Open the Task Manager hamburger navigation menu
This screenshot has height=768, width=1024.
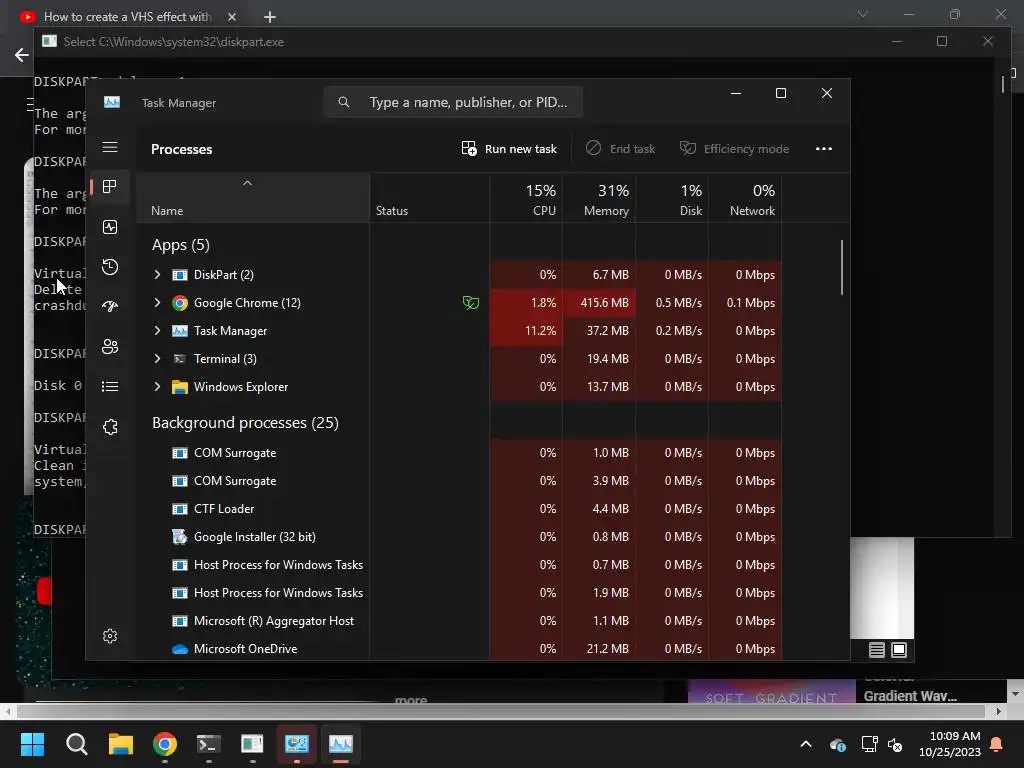pyautogui.click(x=110, y=148)
